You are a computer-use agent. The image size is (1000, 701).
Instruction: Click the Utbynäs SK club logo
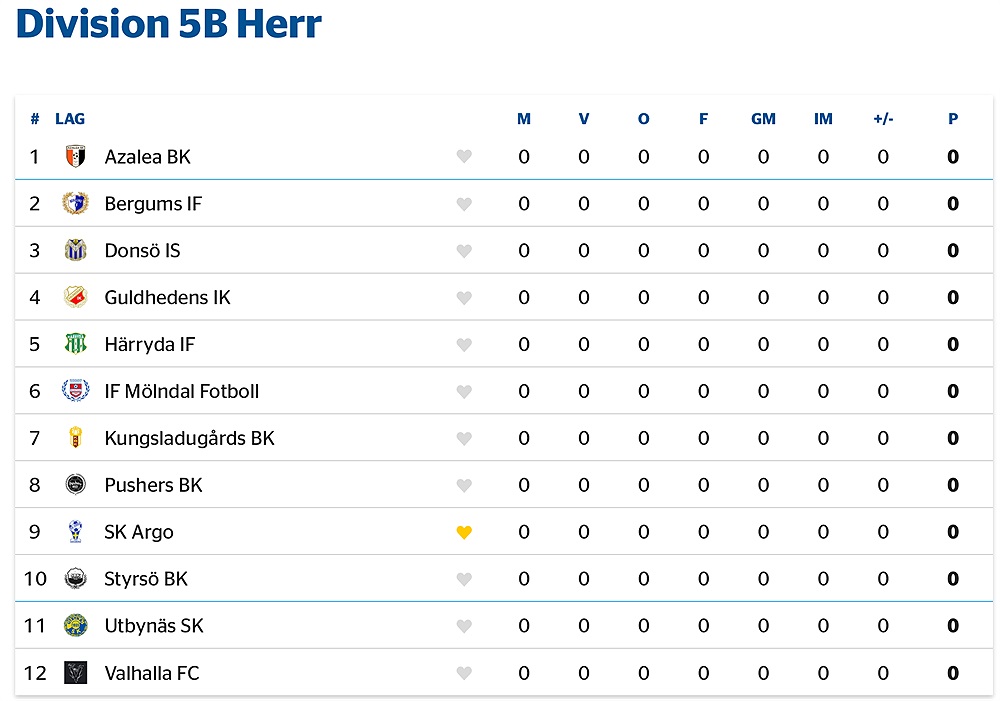click(x=75, y=626)
